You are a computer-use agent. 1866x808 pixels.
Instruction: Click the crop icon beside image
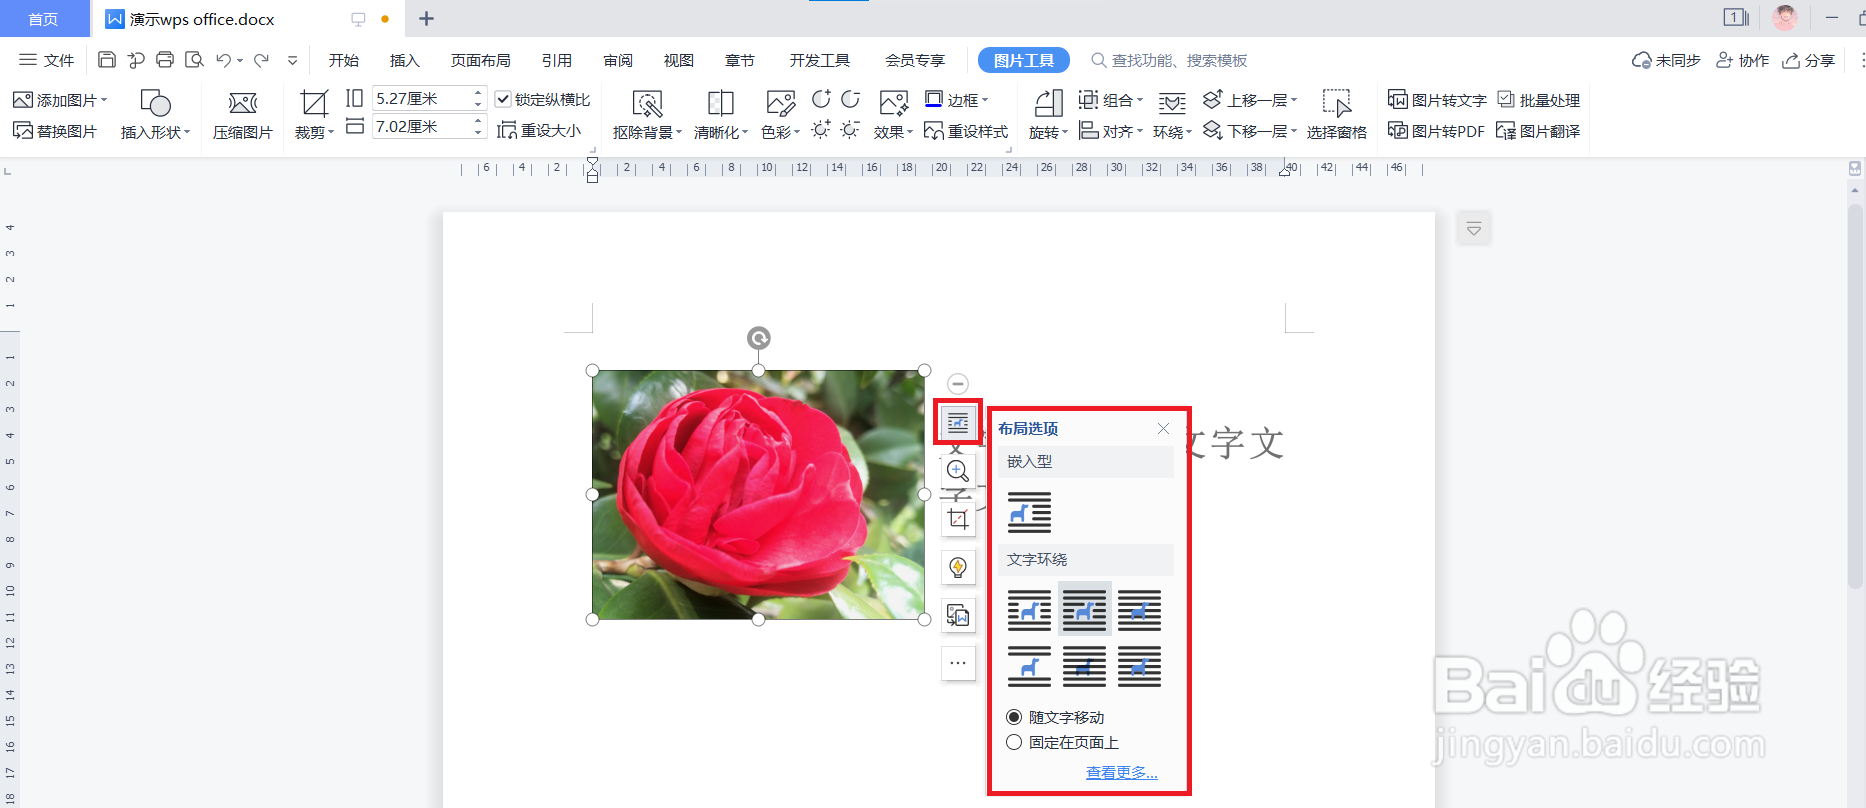click(x=958, y=518)
